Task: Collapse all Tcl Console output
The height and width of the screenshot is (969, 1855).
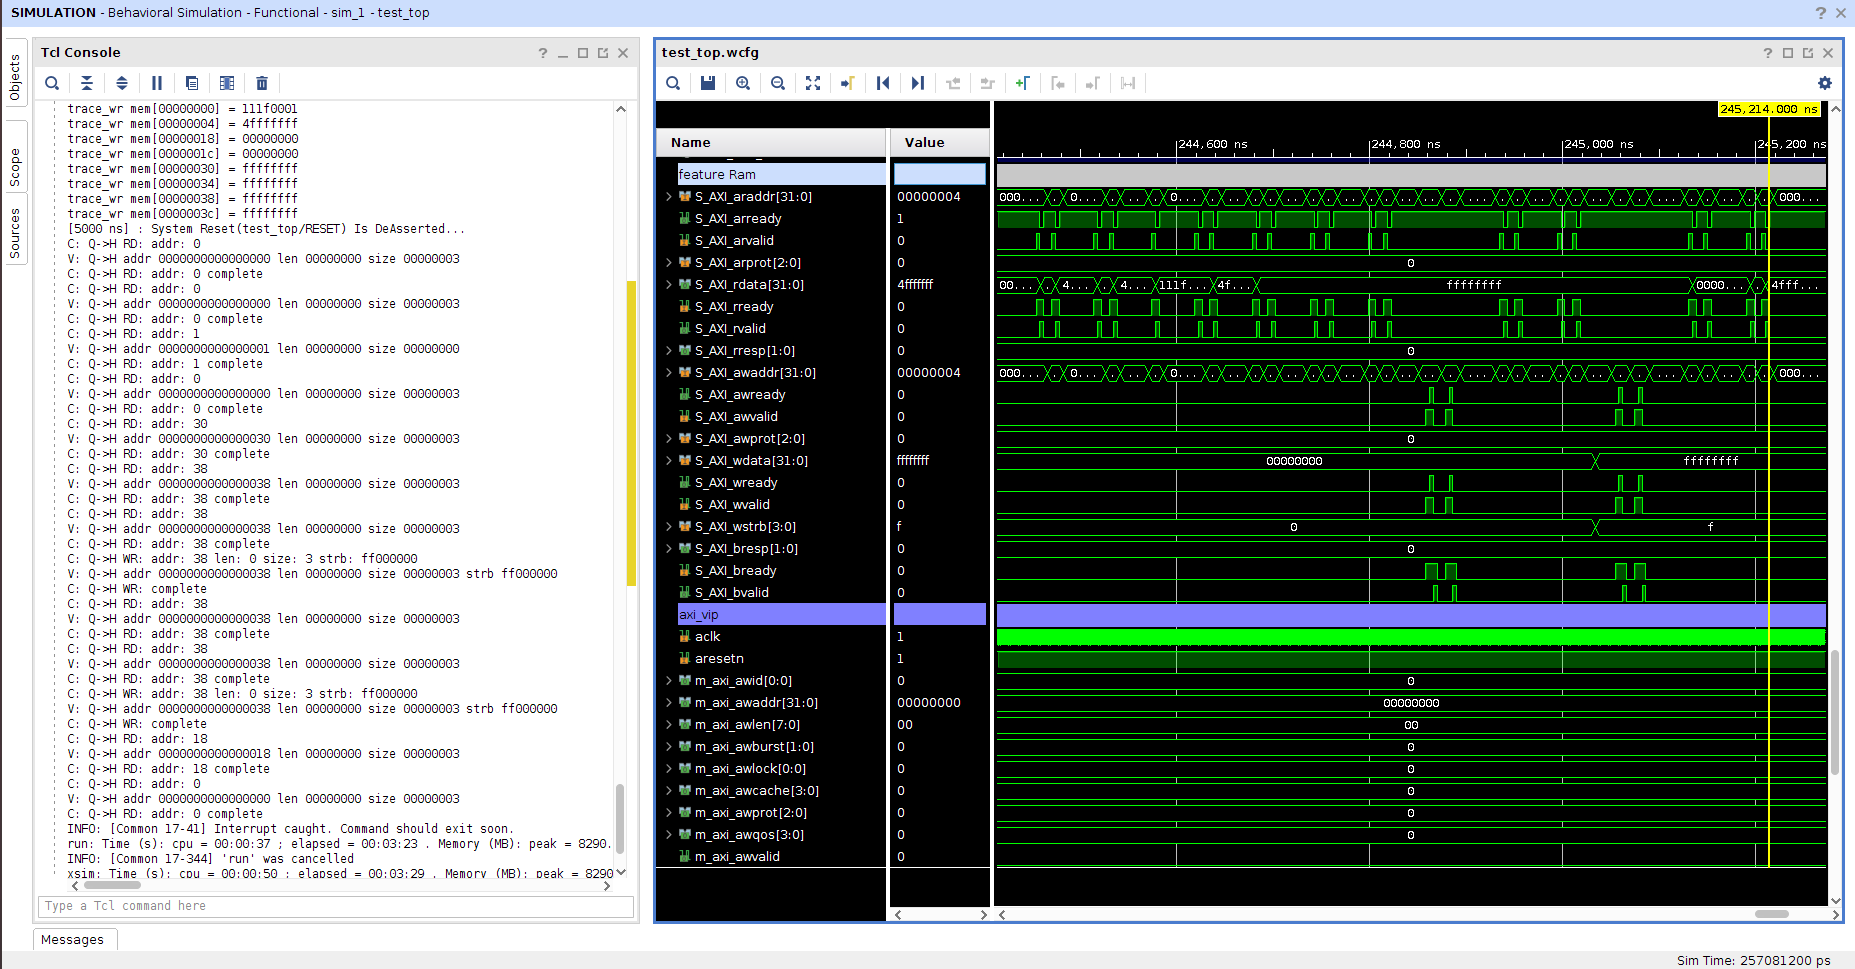Action: click(87, 83)
